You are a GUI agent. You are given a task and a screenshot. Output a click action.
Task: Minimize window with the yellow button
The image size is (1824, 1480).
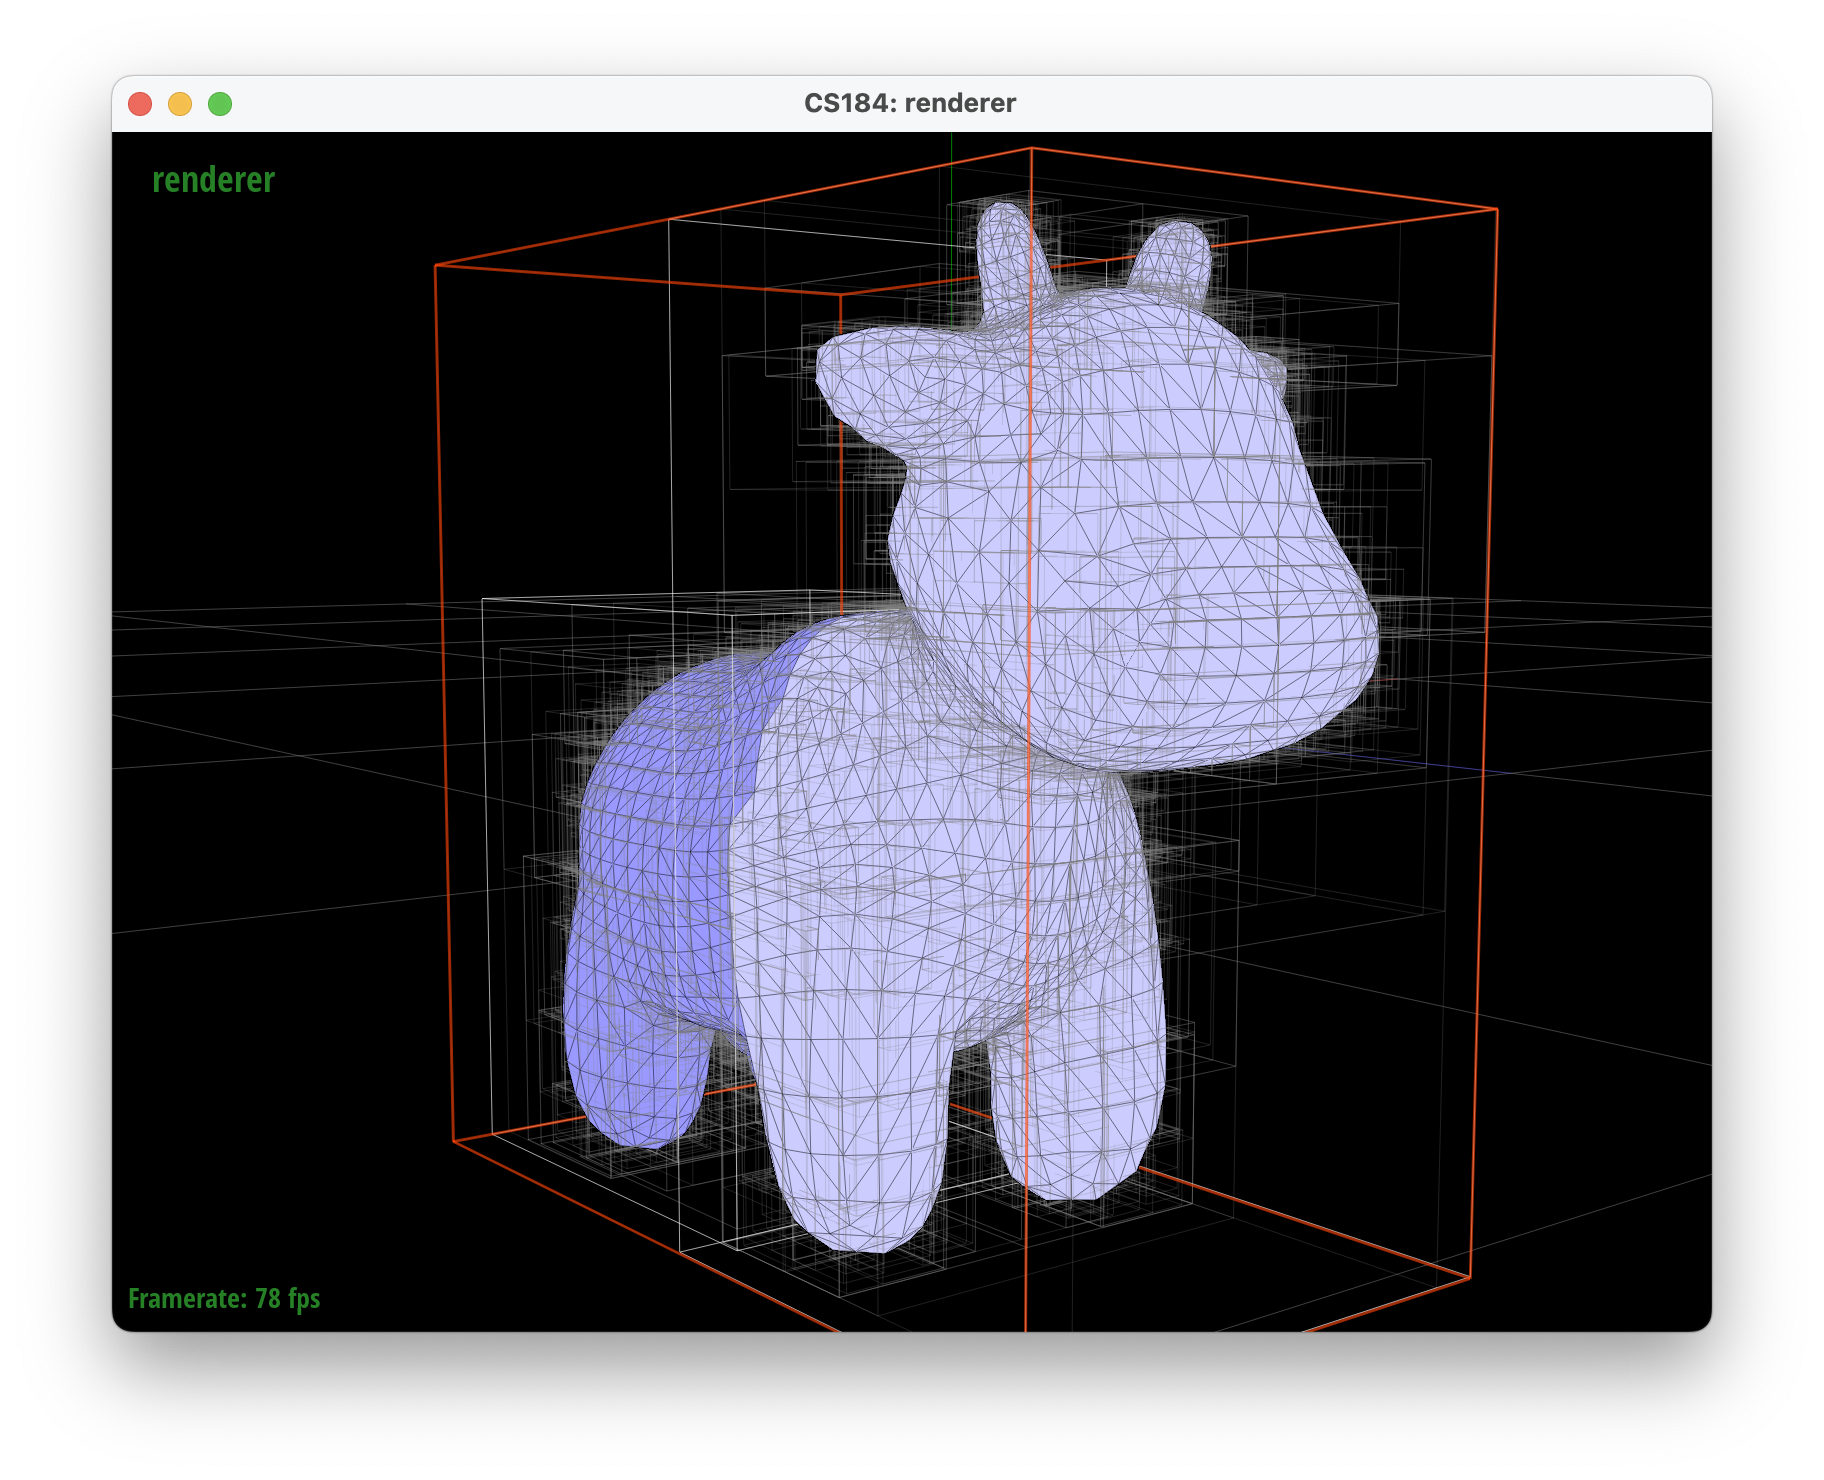point(180,104)
